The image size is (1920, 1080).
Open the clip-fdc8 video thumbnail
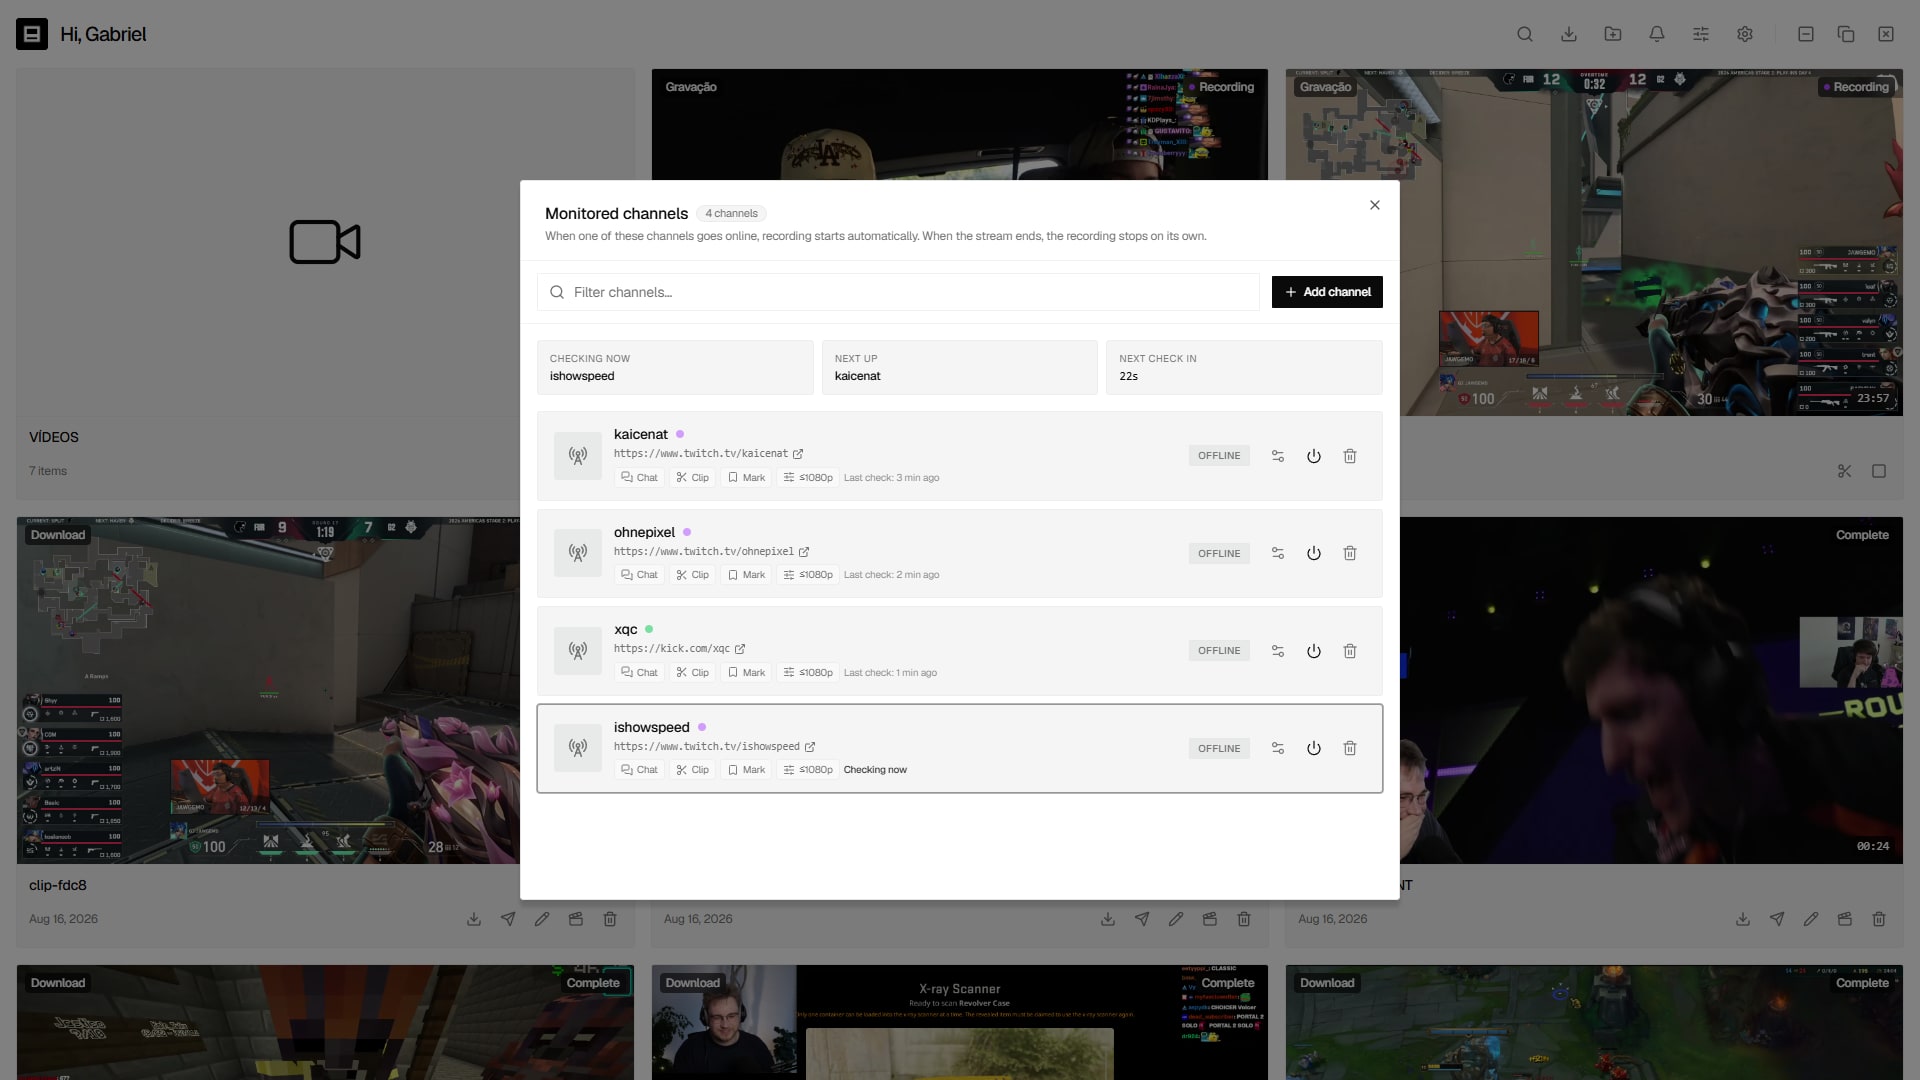point(268,690)
